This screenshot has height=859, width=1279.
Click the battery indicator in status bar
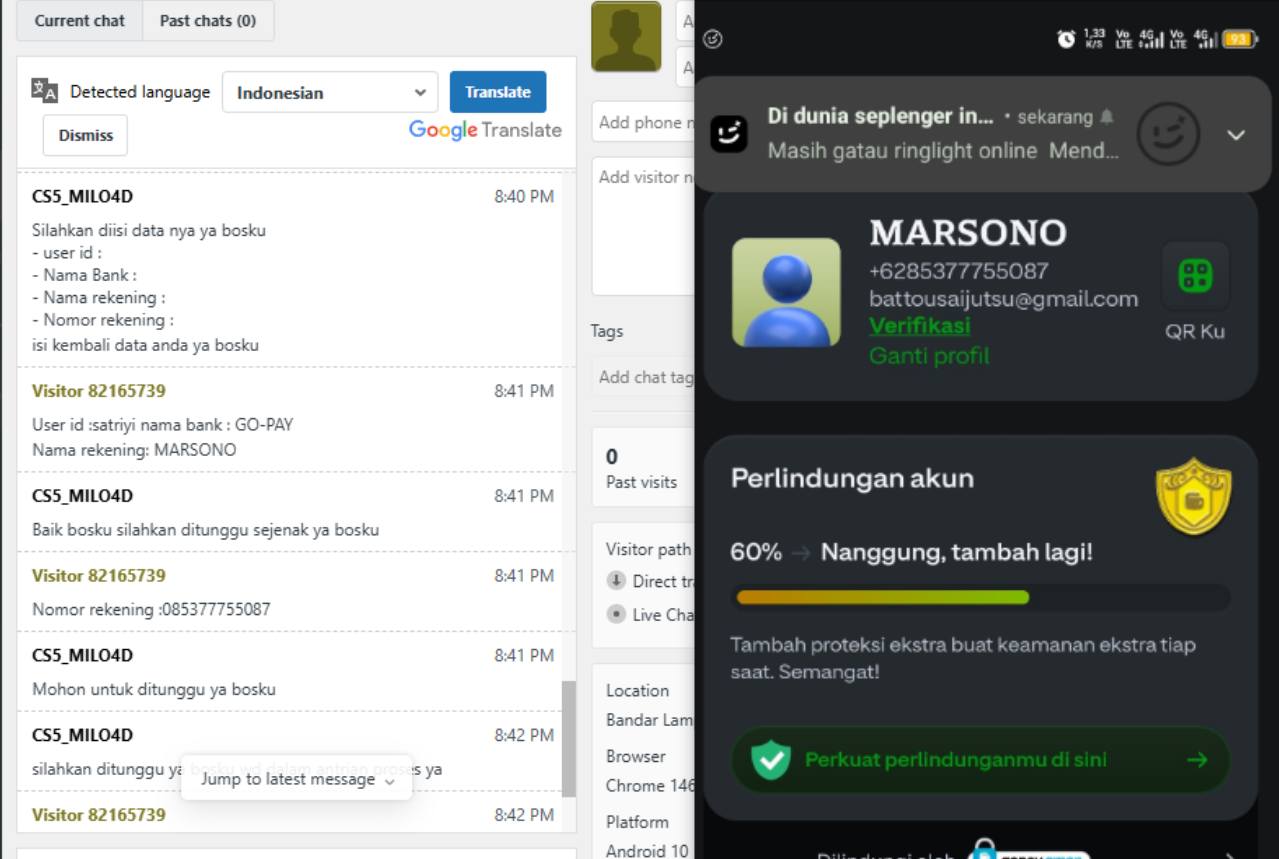coord(1238,39)
